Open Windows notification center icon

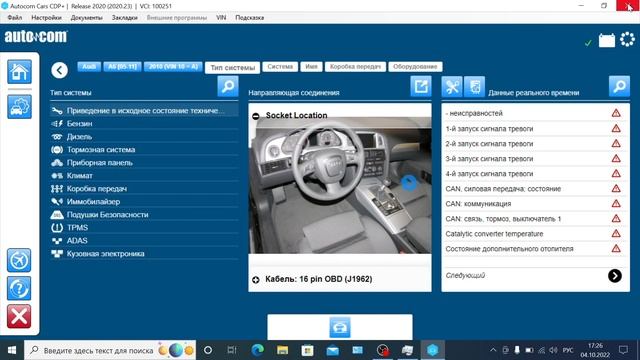623,350
